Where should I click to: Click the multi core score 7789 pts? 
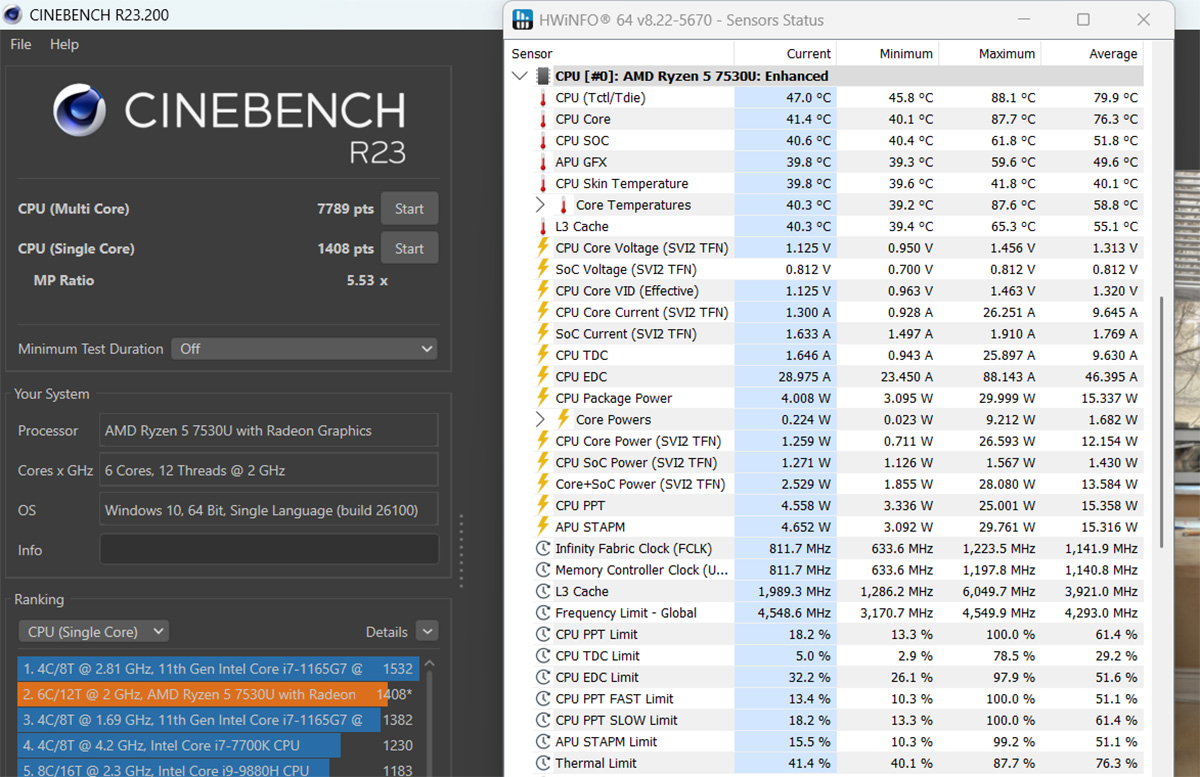(345, 209)
